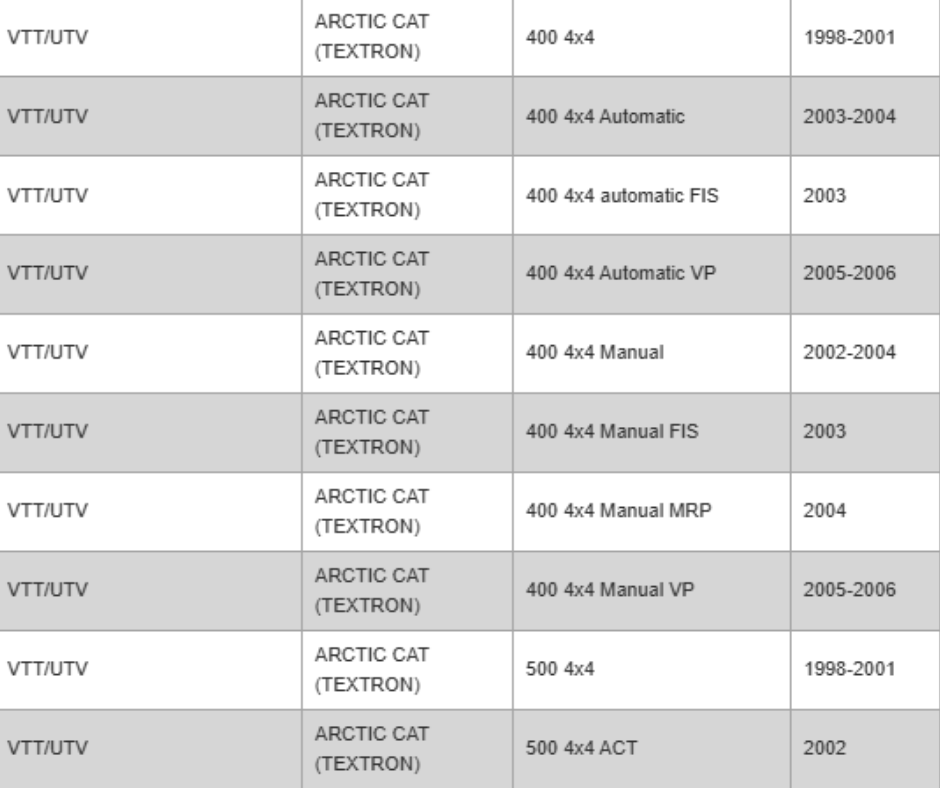Click year 2003 in the Manual FIS row
The image size is (940, 788).
tap(829, 433)
